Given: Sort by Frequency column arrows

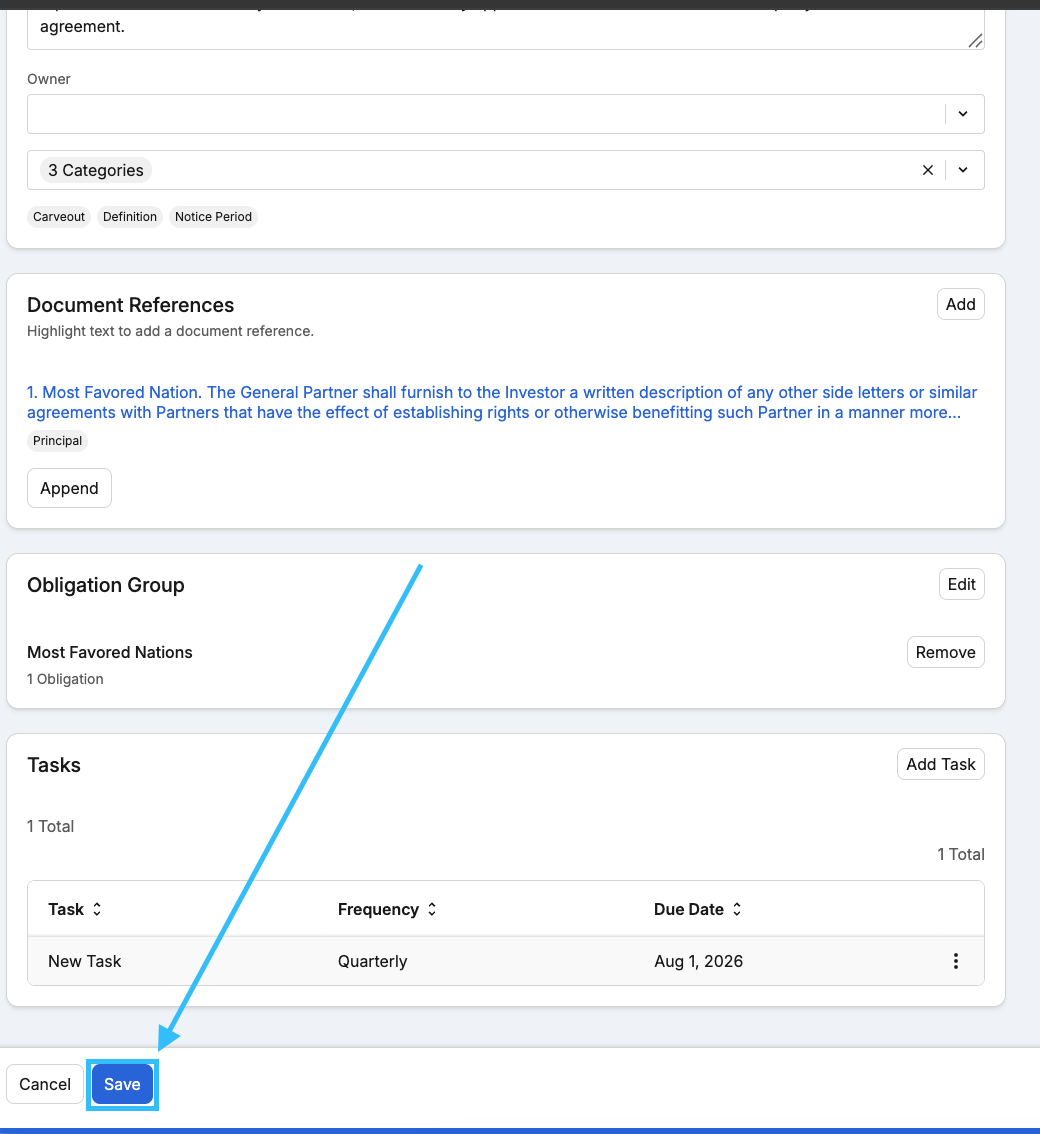Looking at the screenshot, I should click(432, 909).
